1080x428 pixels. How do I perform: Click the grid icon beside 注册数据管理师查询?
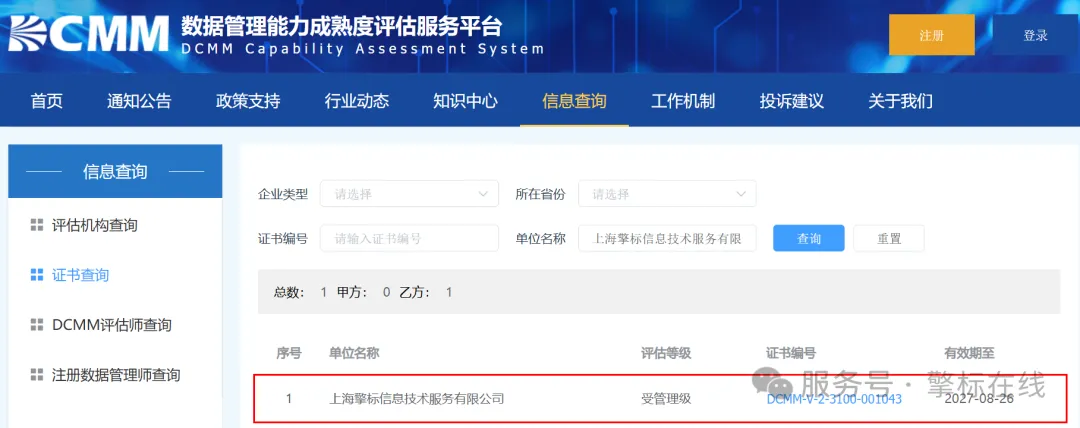pyautogui.click(x=37, y=375)
